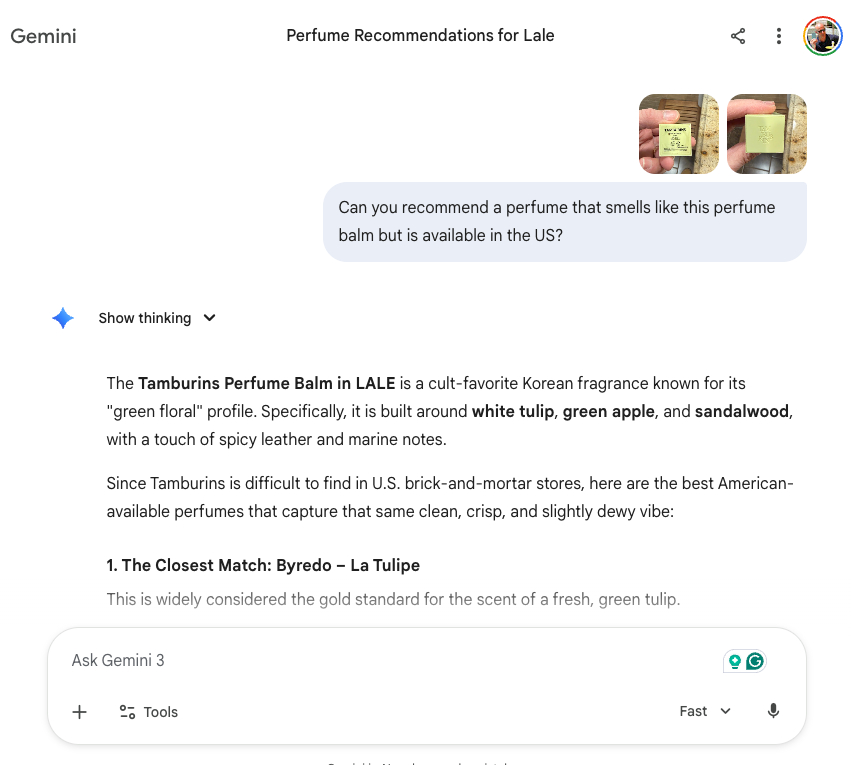Click the Grammarly G icon in prompt box
The width and height of the screenshot is (851, 765).
pos(755,661)
